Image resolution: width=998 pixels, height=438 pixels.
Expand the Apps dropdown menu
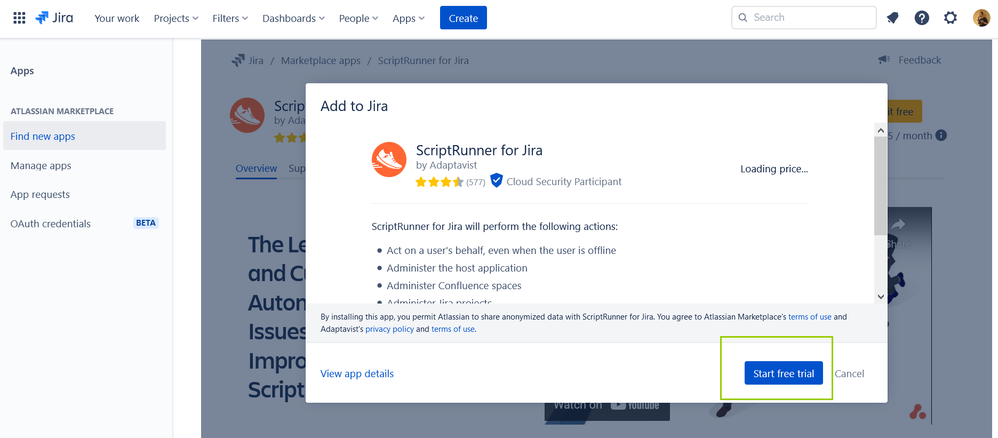tap(408, 18)
